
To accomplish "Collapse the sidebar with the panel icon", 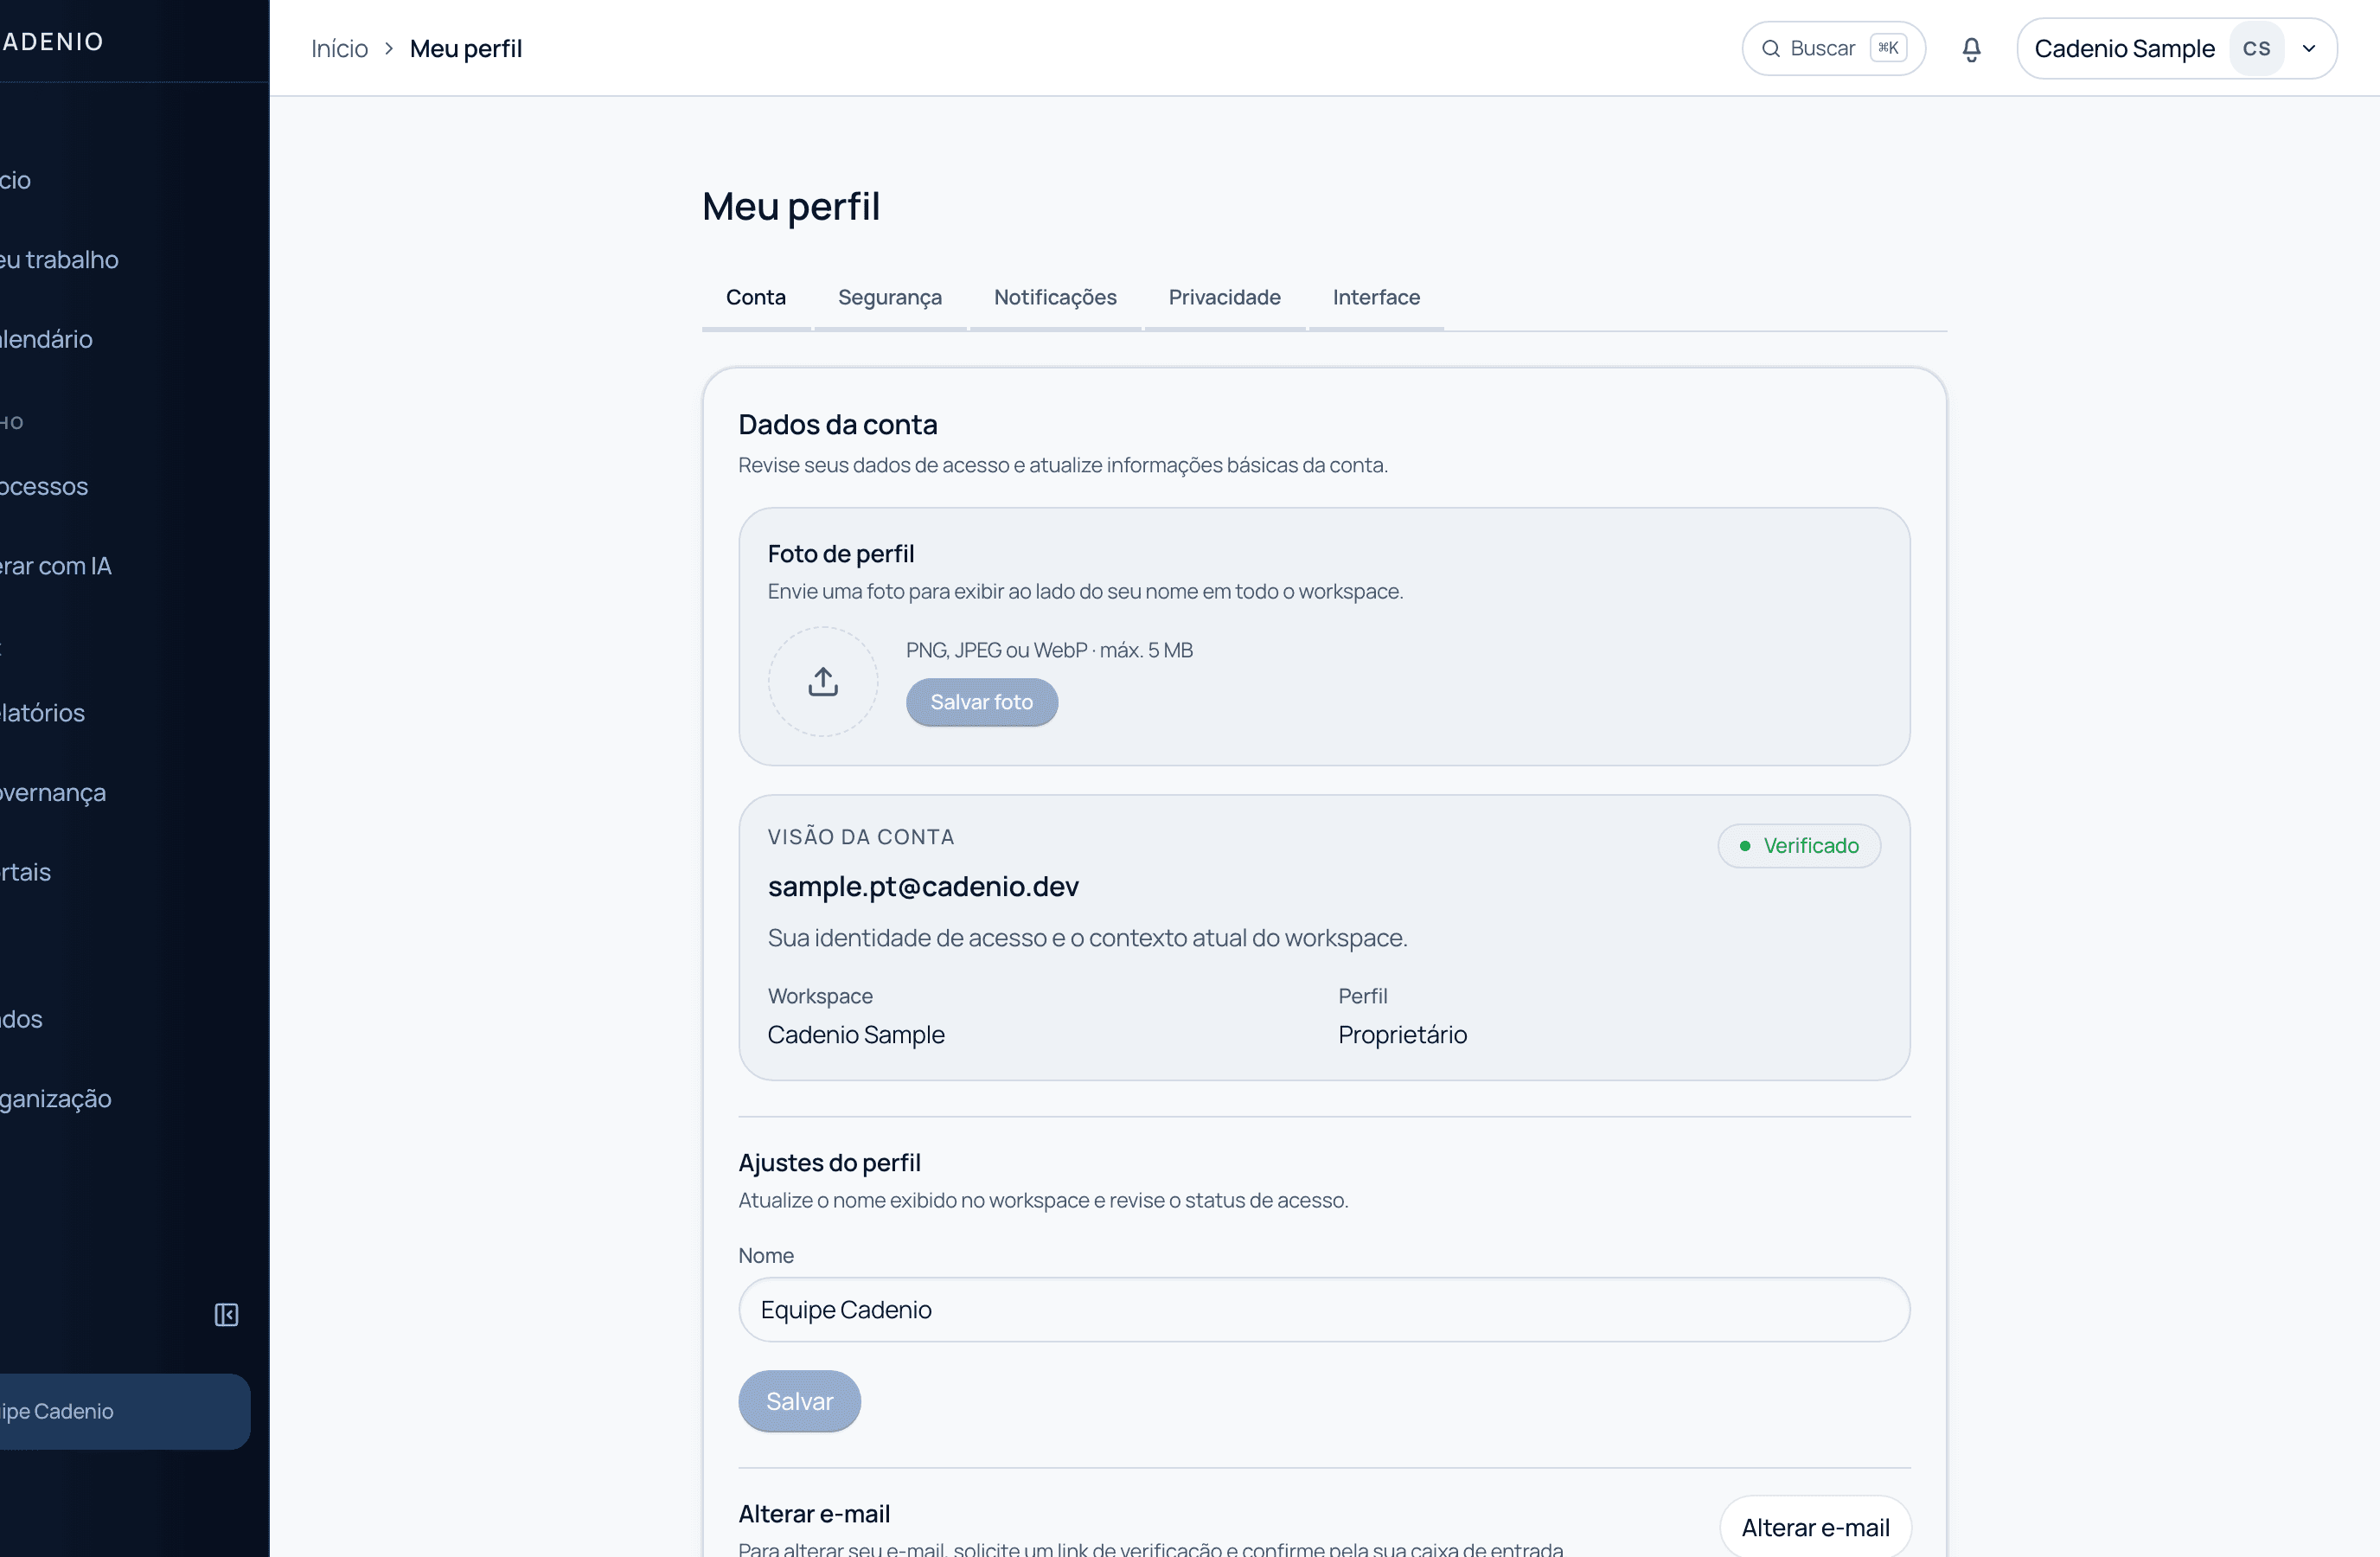I will point(226,1314).
